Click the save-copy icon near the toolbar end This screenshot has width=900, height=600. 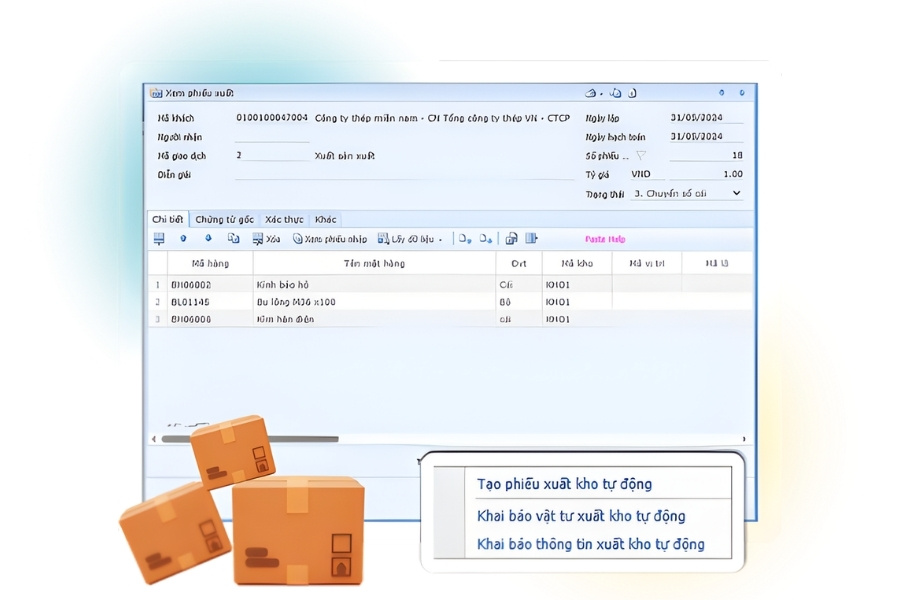[x=511, y=239]
